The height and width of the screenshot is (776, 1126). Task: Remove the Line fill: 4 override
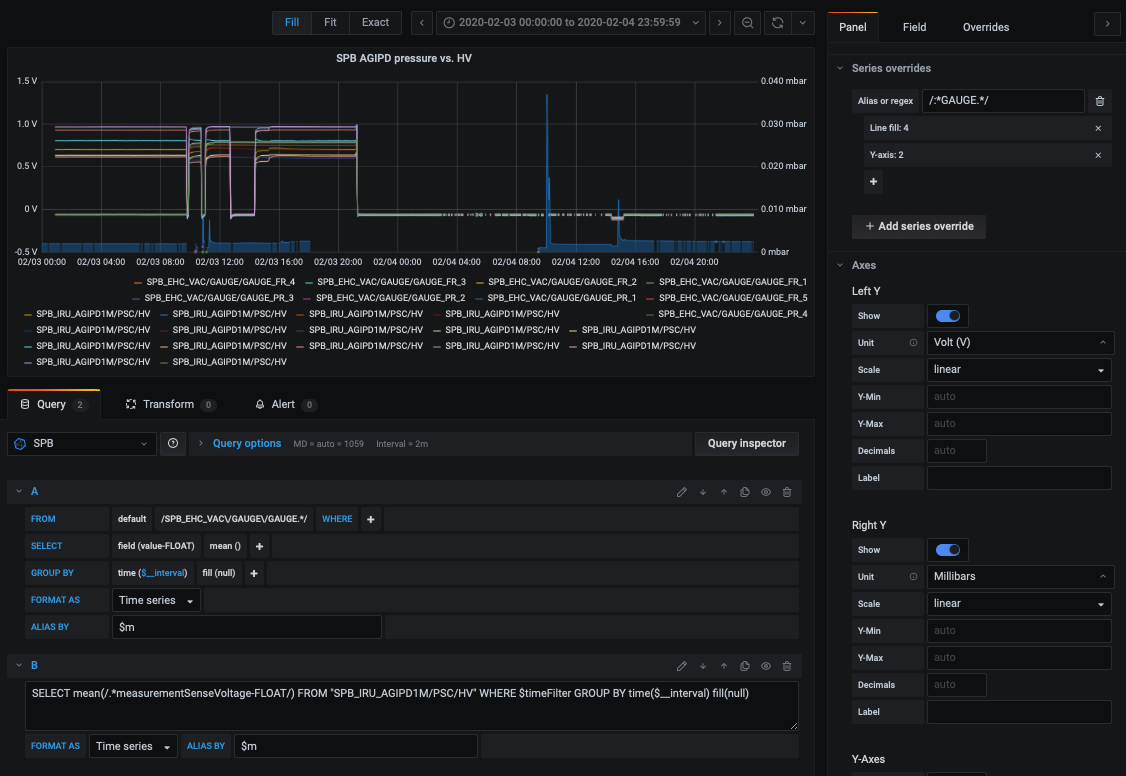point(1098,128)
